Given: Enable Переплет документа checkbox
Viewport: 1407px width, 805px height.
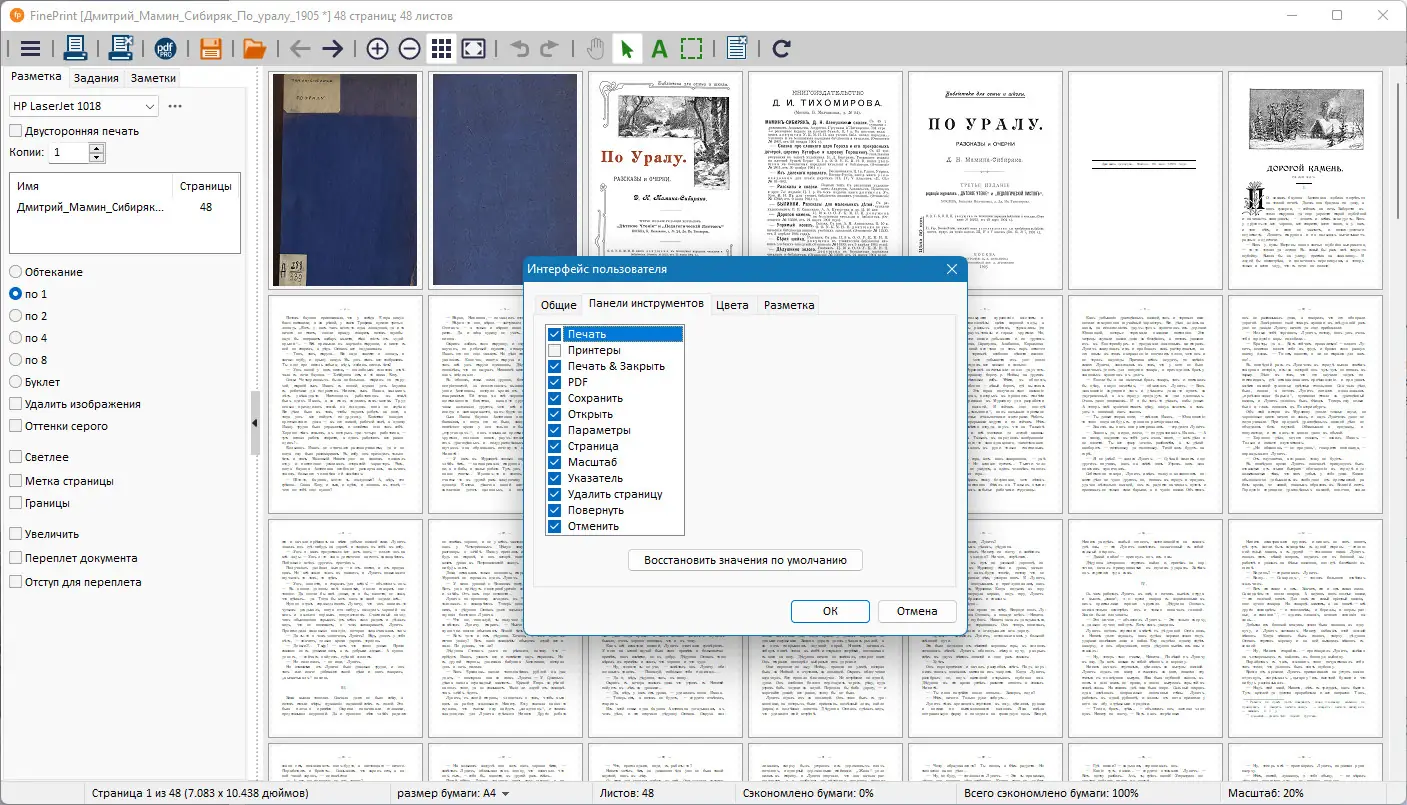Looking at the screenshot, I should click(16, 558).
